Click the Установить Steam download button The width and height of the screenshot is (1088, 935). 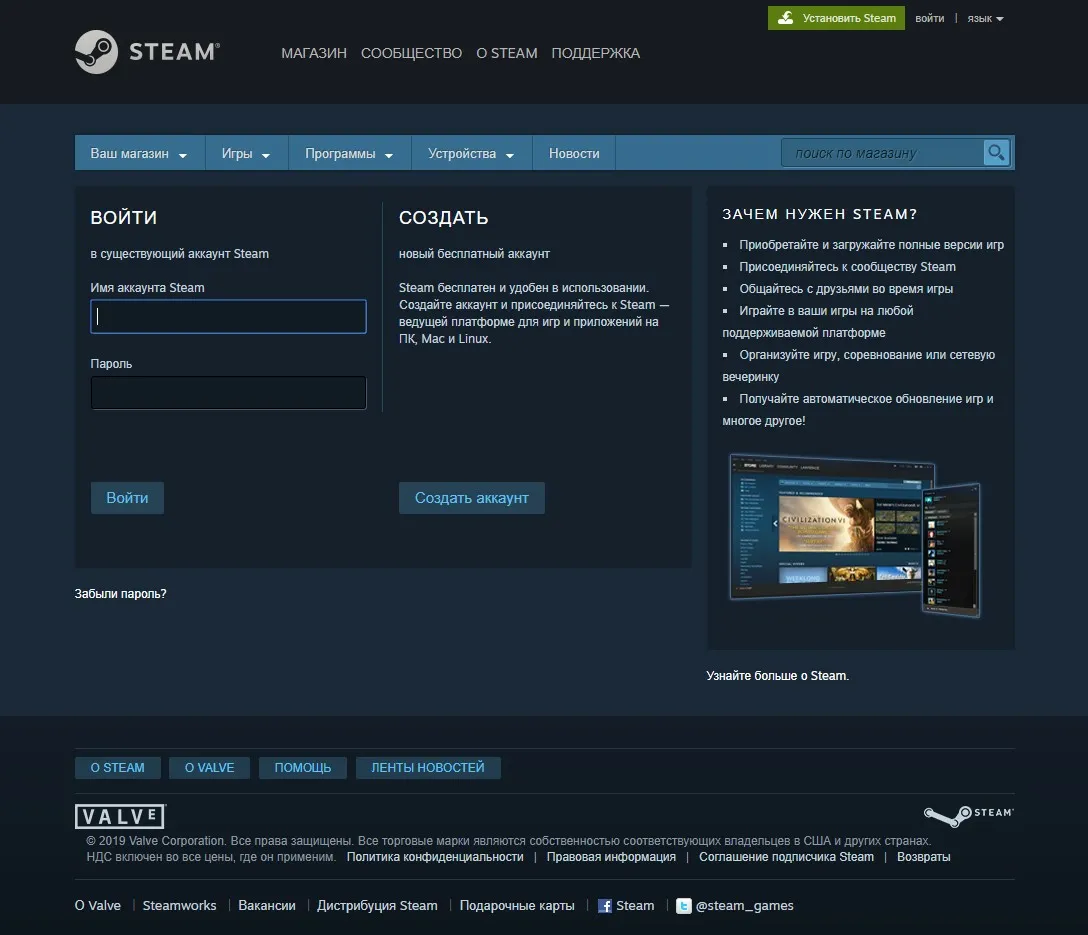click(836, 18)
